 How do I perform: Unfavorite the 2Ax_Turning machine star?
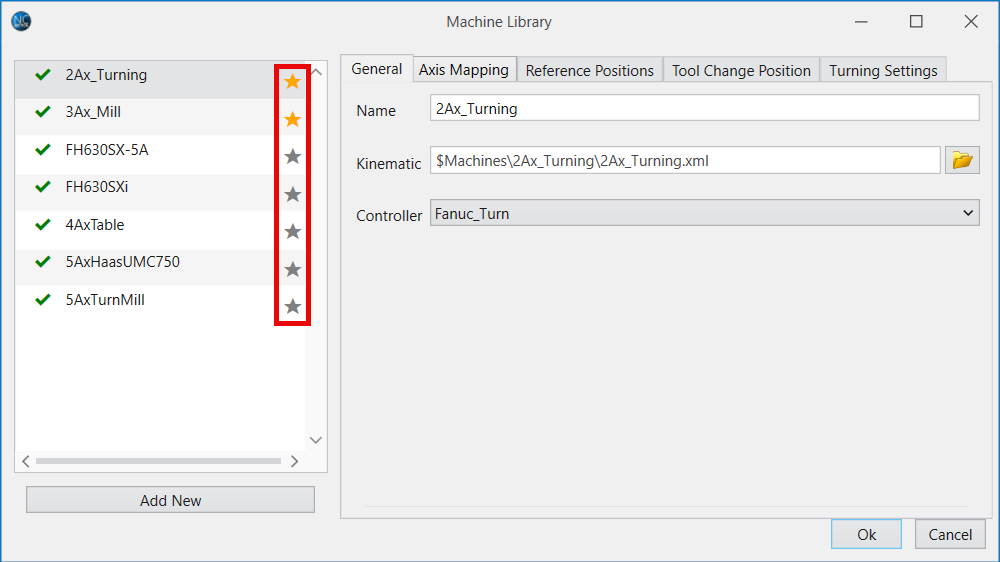coord(292,81)
